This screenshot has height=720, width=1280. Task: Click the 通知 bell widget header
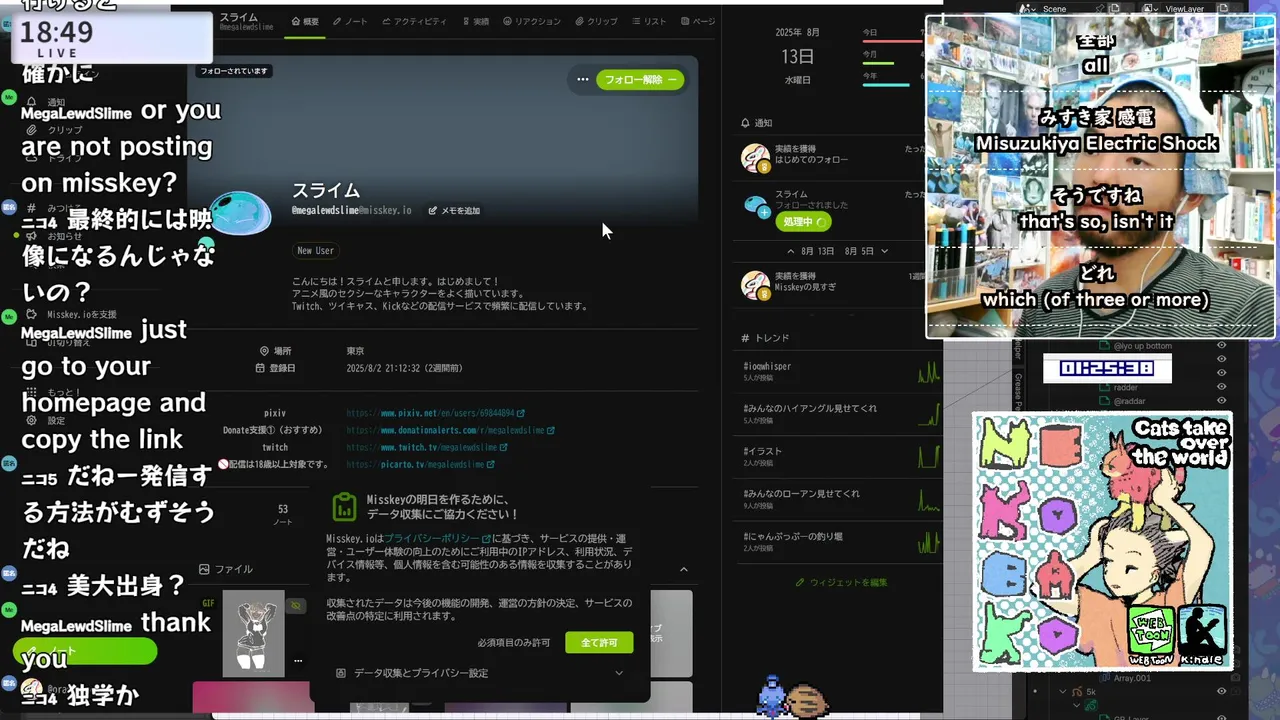(757, 123)
